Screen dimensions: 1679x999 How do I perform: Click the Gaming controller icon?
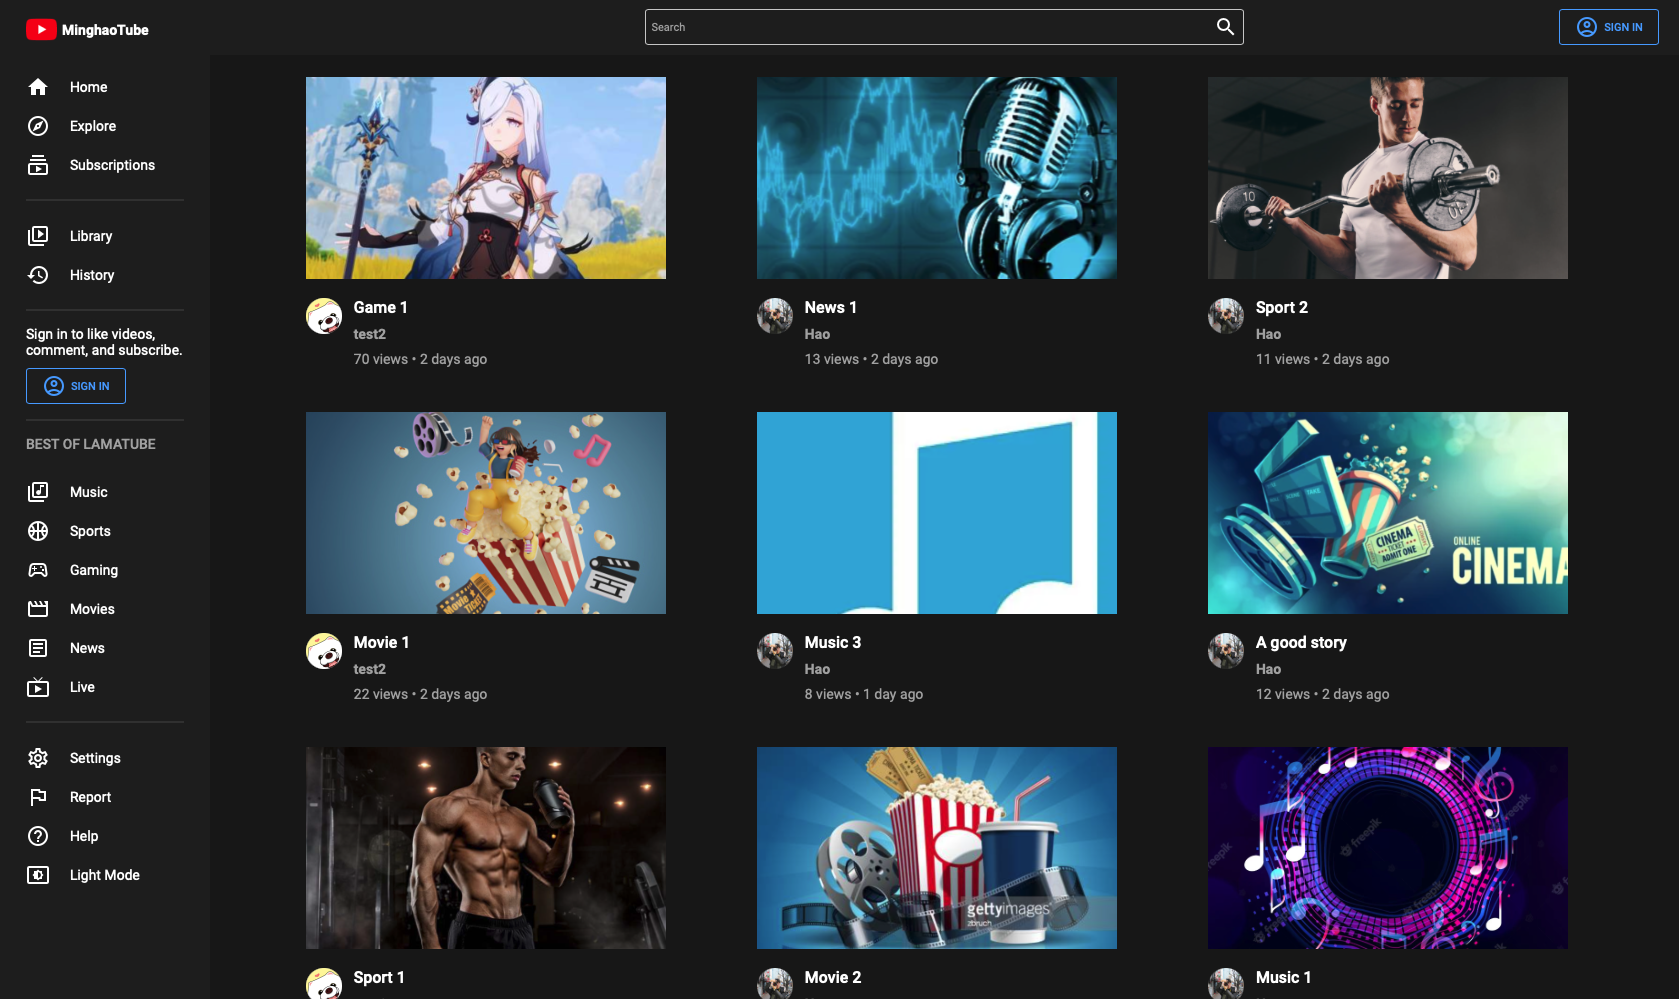click(x=38, y=570)
